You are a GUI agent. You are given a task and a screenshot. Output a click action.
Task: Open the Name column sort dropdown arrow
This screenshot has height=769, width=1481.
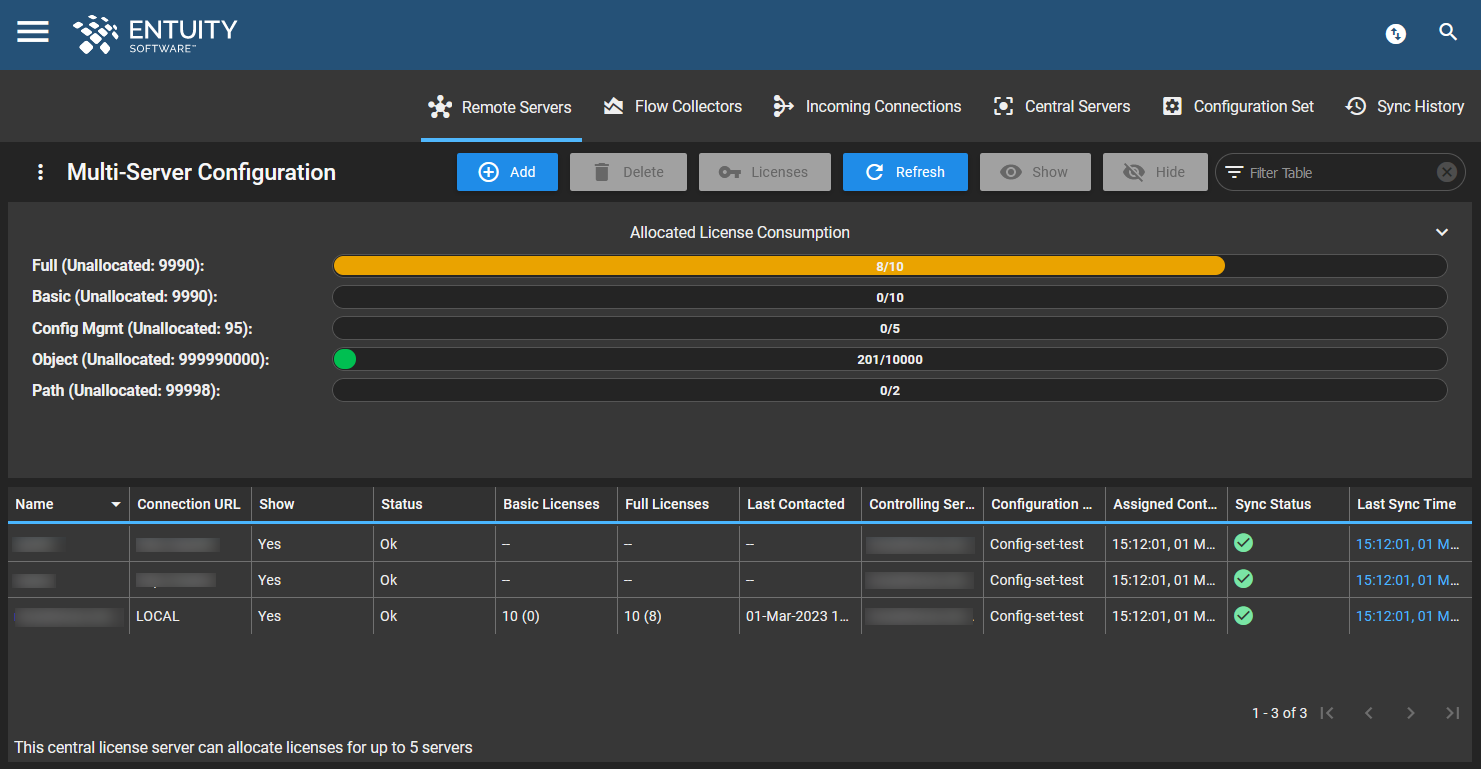[x=116, y=505]
